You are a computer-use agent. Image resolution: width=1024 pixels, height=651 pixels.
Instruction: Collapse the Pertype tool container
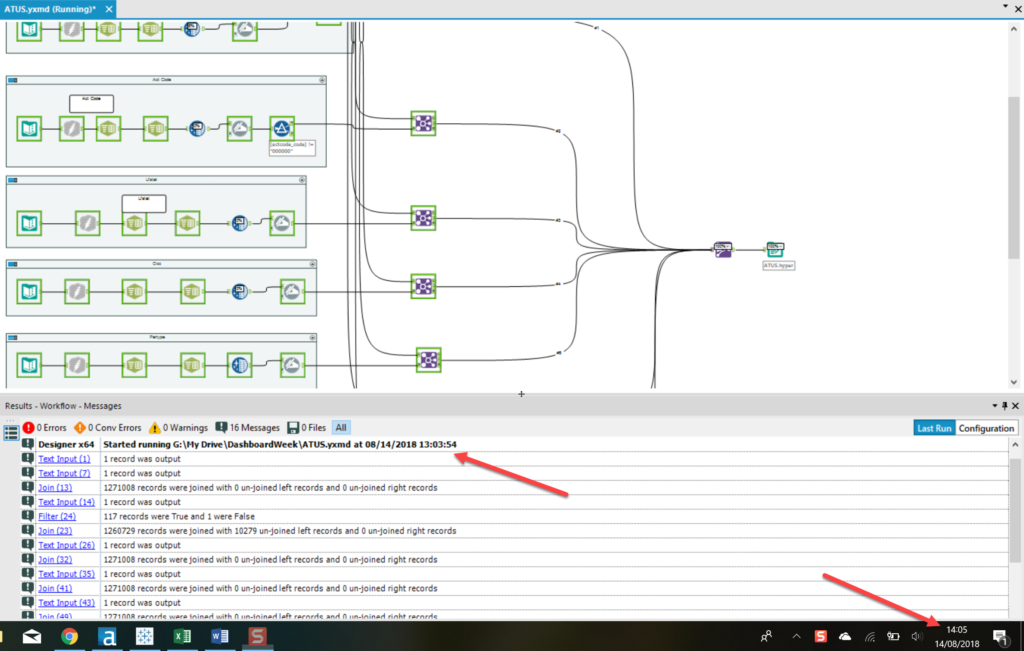[x=312, y=338]
